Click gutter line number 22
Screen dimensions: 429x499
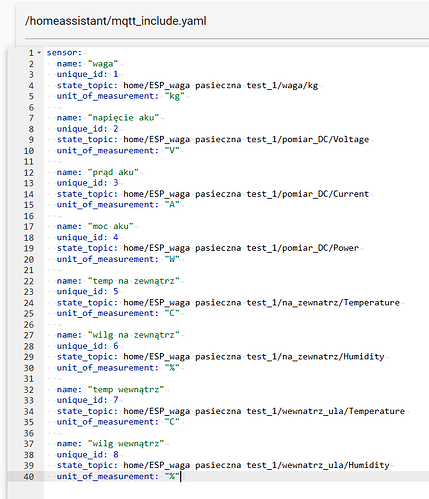pyautogui.click(x=29, y=281)
